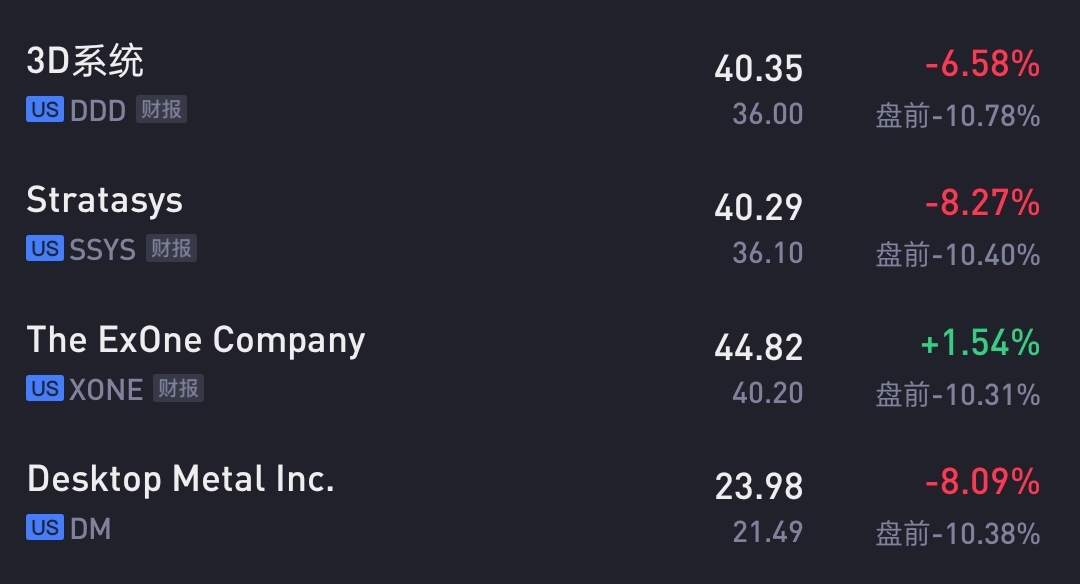Image resolution: width=1080 pixels, height=584 pixels.
Task: Click the -8.09% change for Desktop Metal
Action: tap(982, 481)
